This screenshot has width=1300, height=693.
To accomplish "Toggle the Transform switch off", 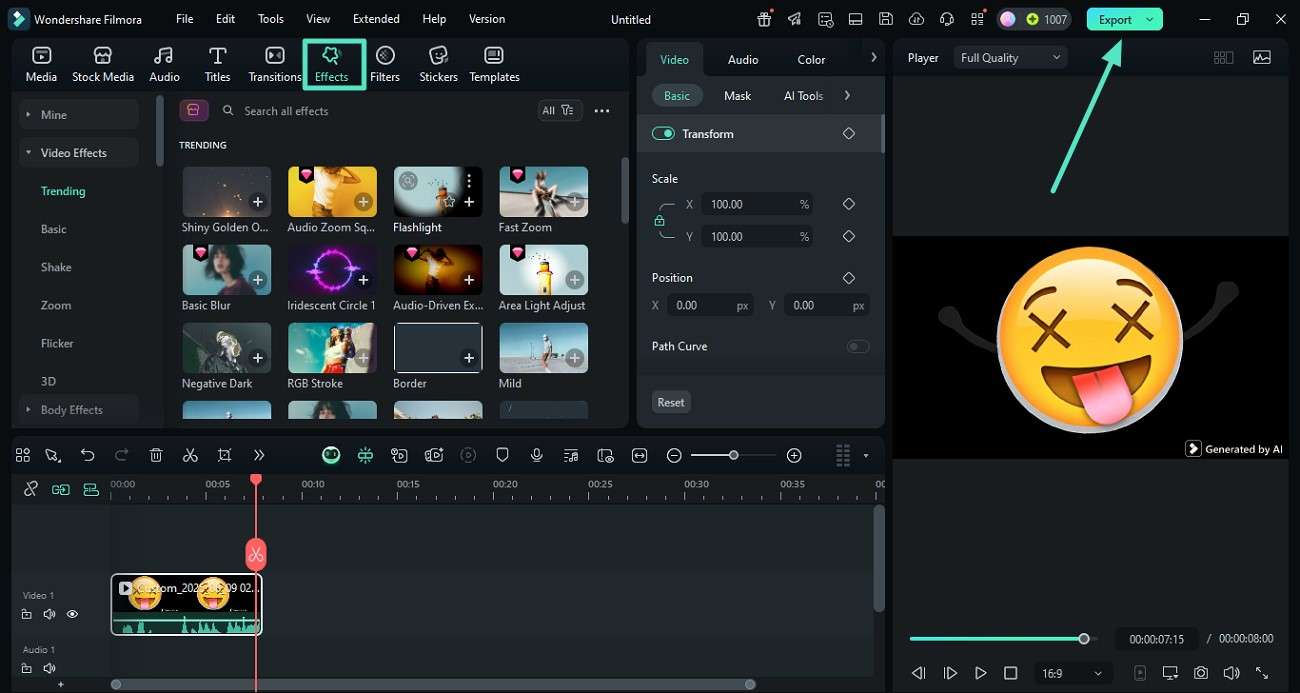I will (663, 133).
